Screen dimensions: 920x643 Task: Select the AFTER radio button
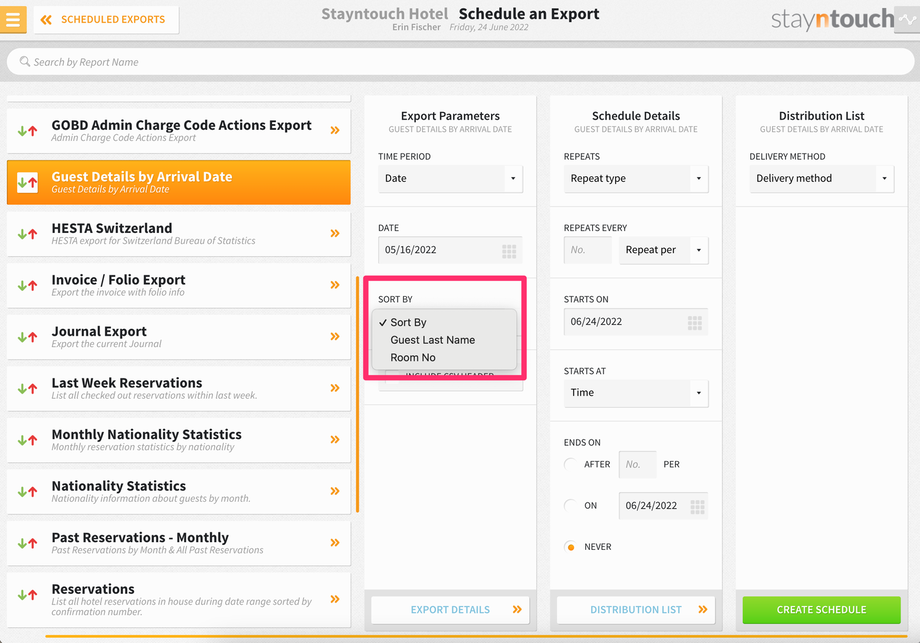point(570,465)
